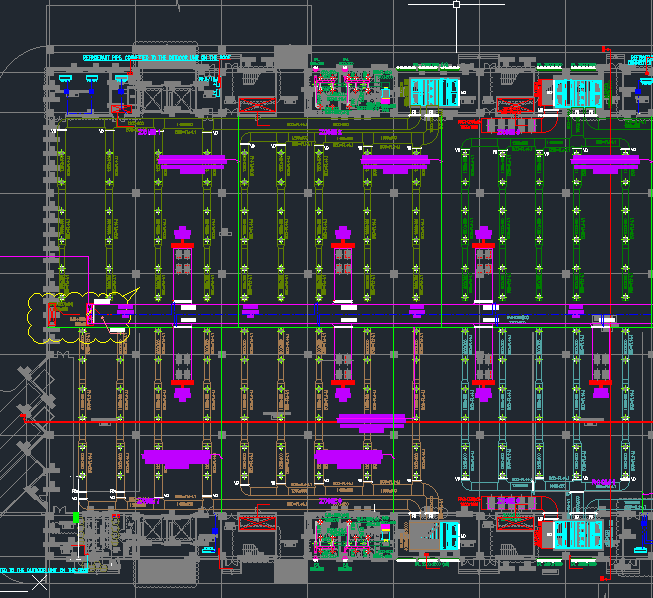Select the red rectangle inside the revision cloud
Screen dimensions: 653x598
[x=50, y=314]
